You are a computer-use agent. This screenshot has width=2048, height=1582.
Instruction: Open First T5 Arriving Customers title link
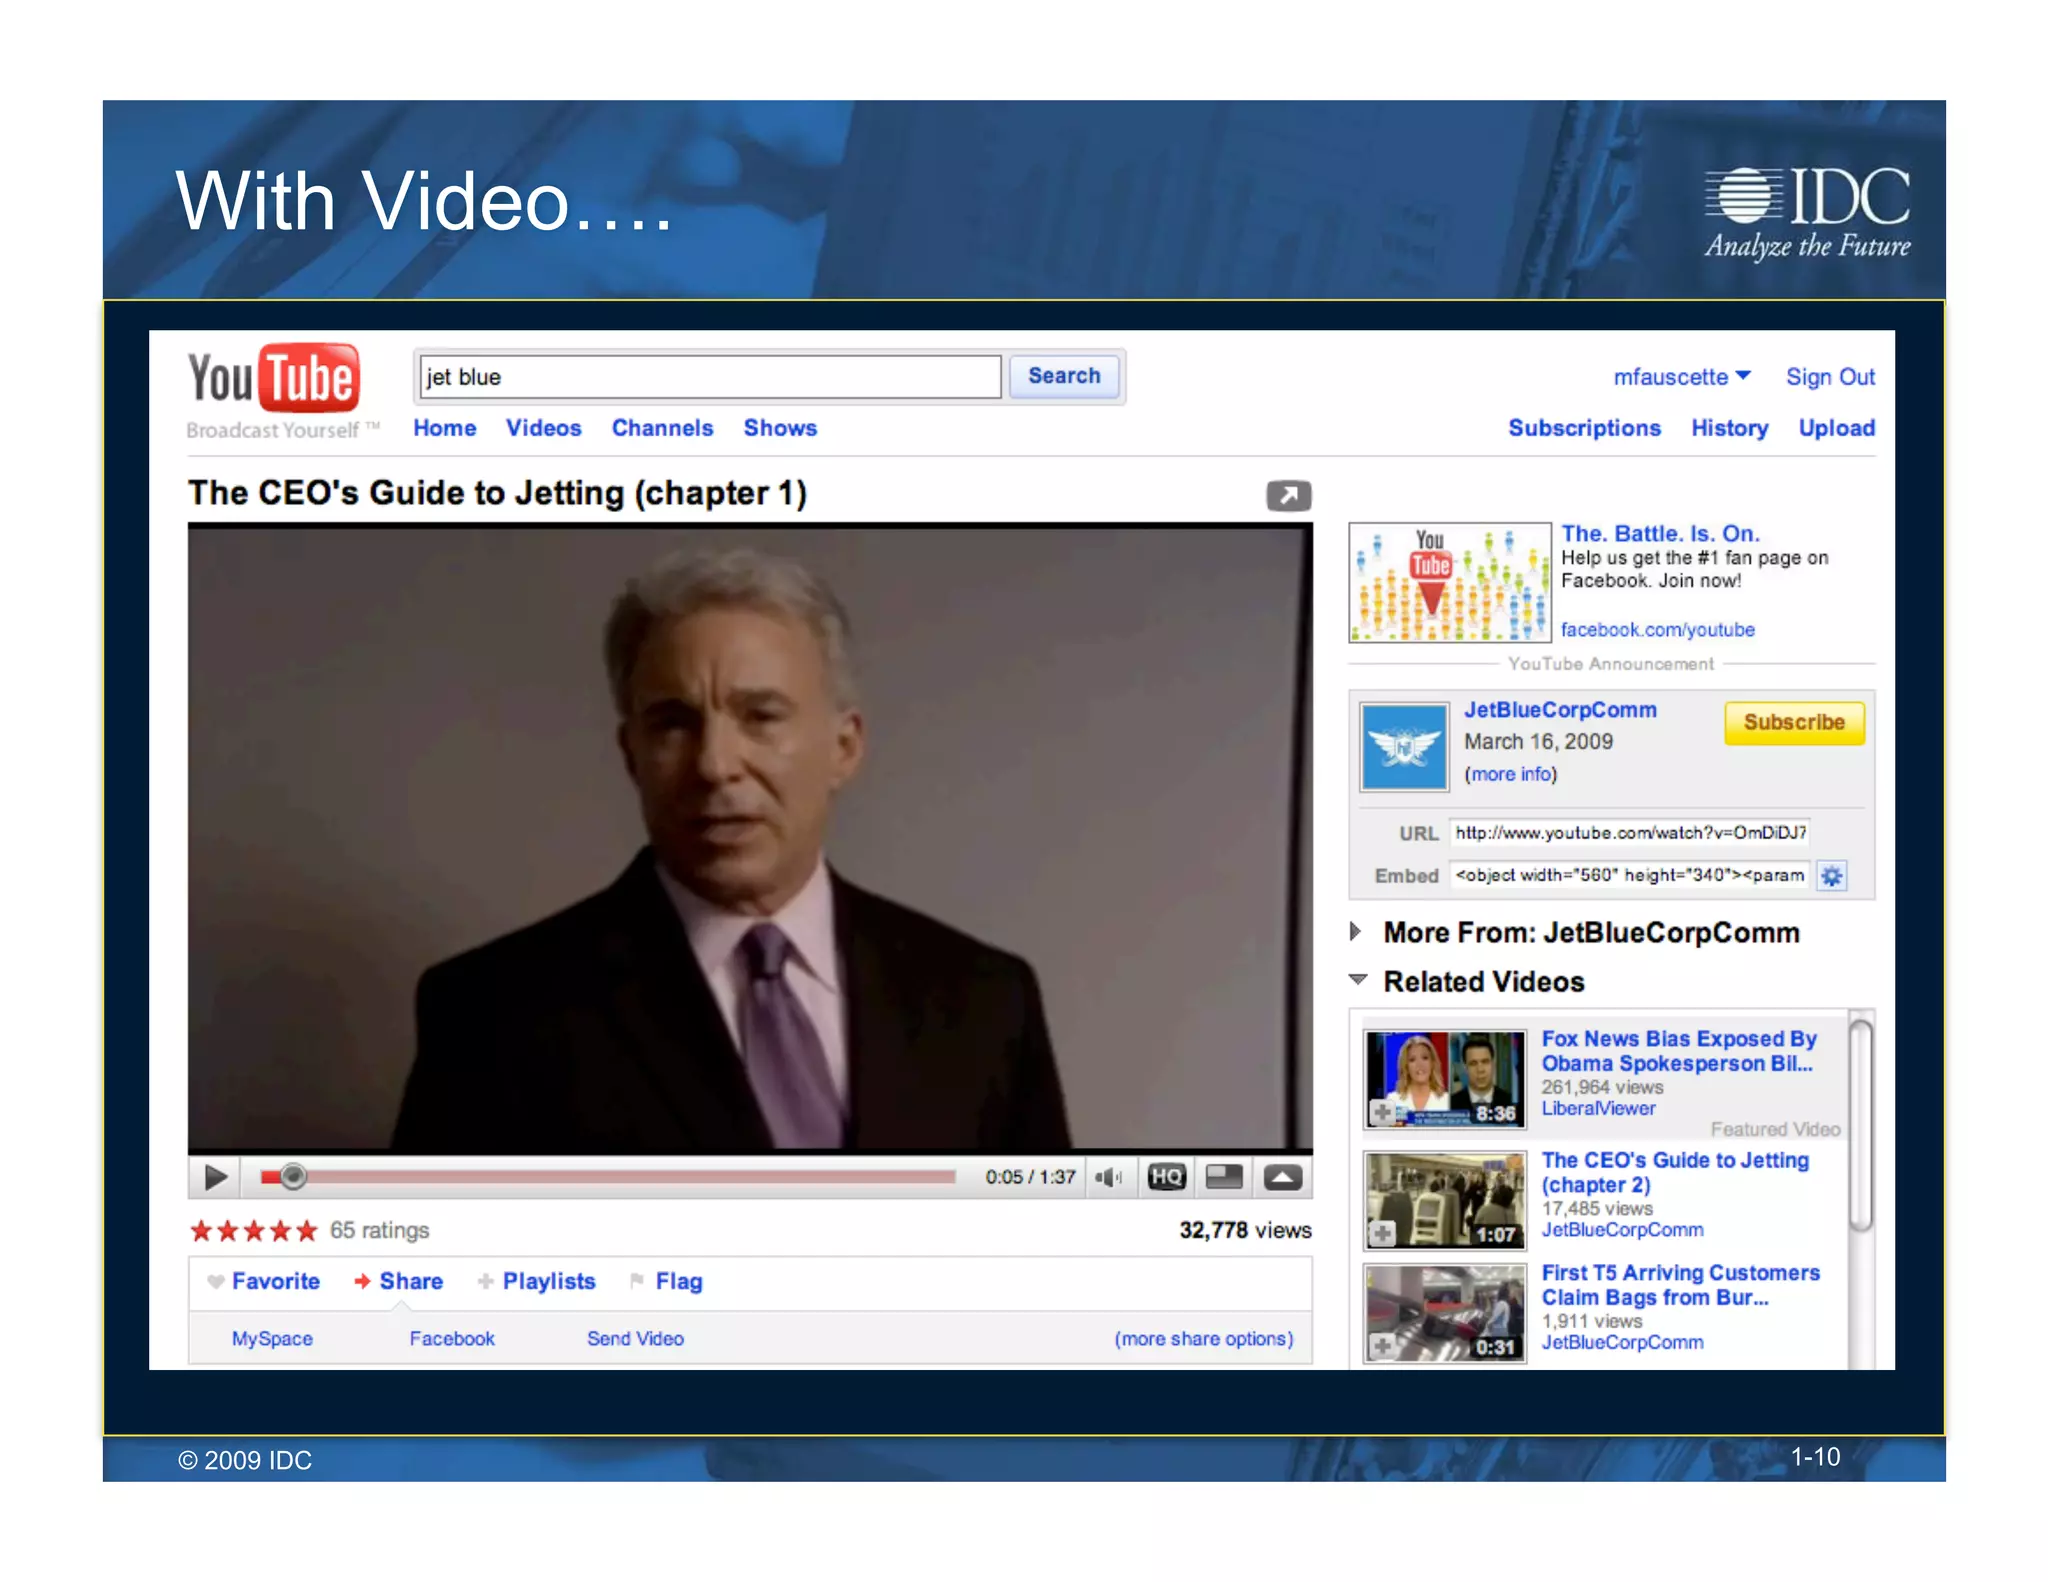1680,1285
